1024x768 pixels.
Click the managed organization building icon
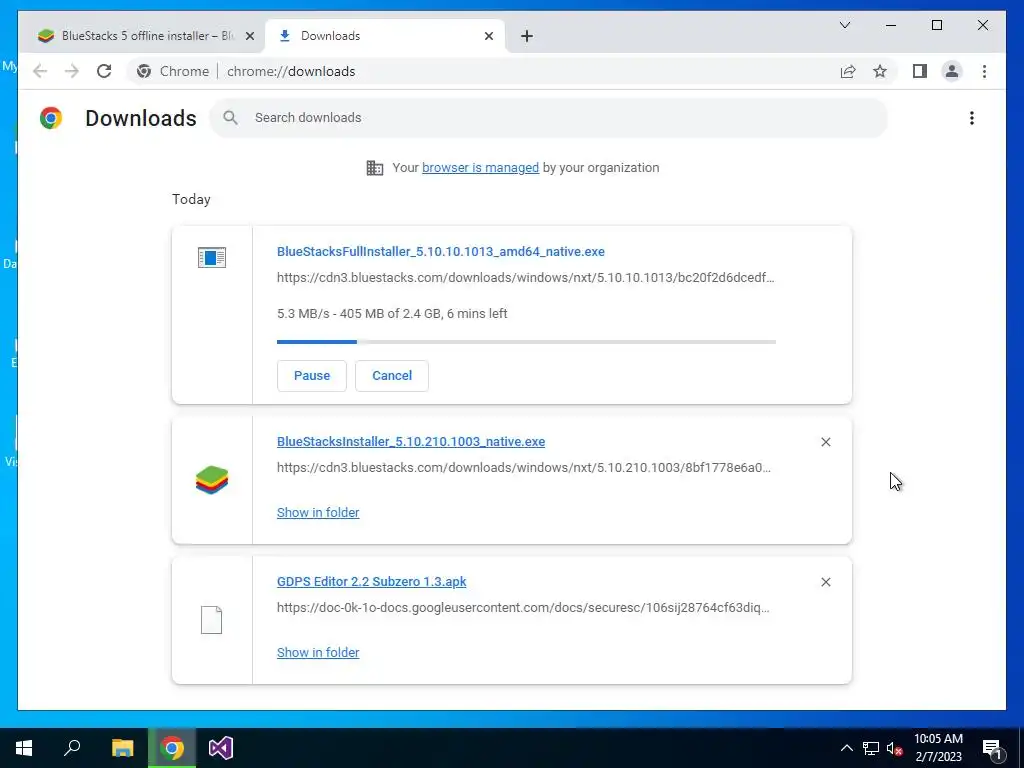pyautogui.click(x=374, y=168)
